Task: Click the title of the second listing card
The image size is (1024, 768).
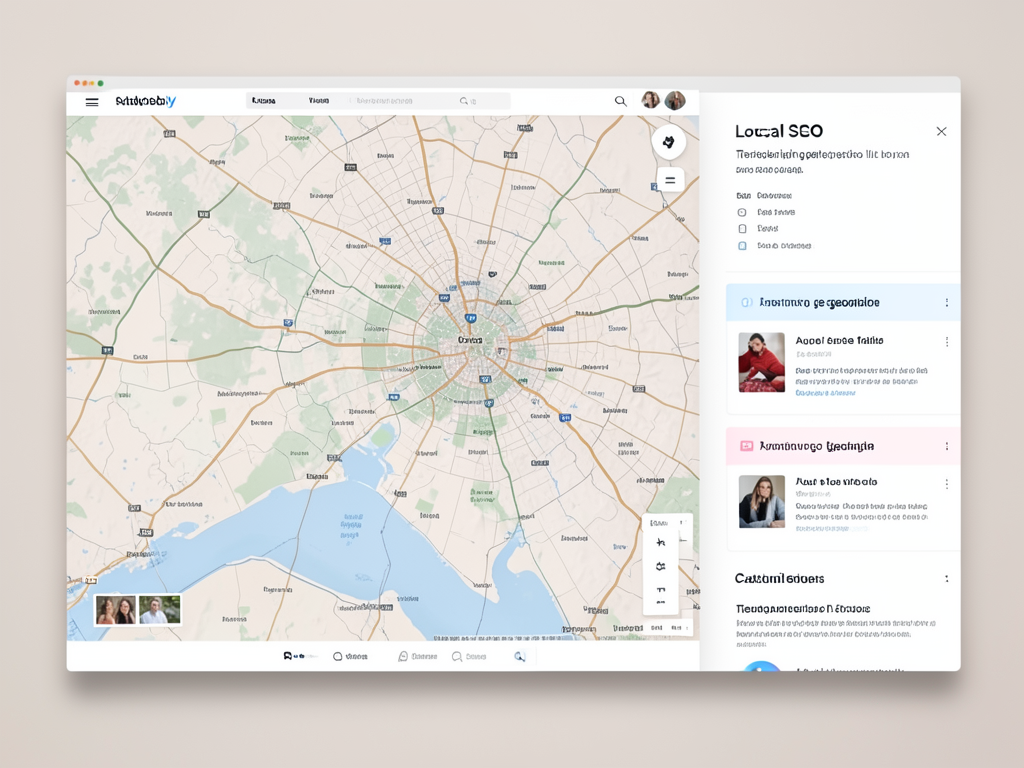Action: (836, 481)
